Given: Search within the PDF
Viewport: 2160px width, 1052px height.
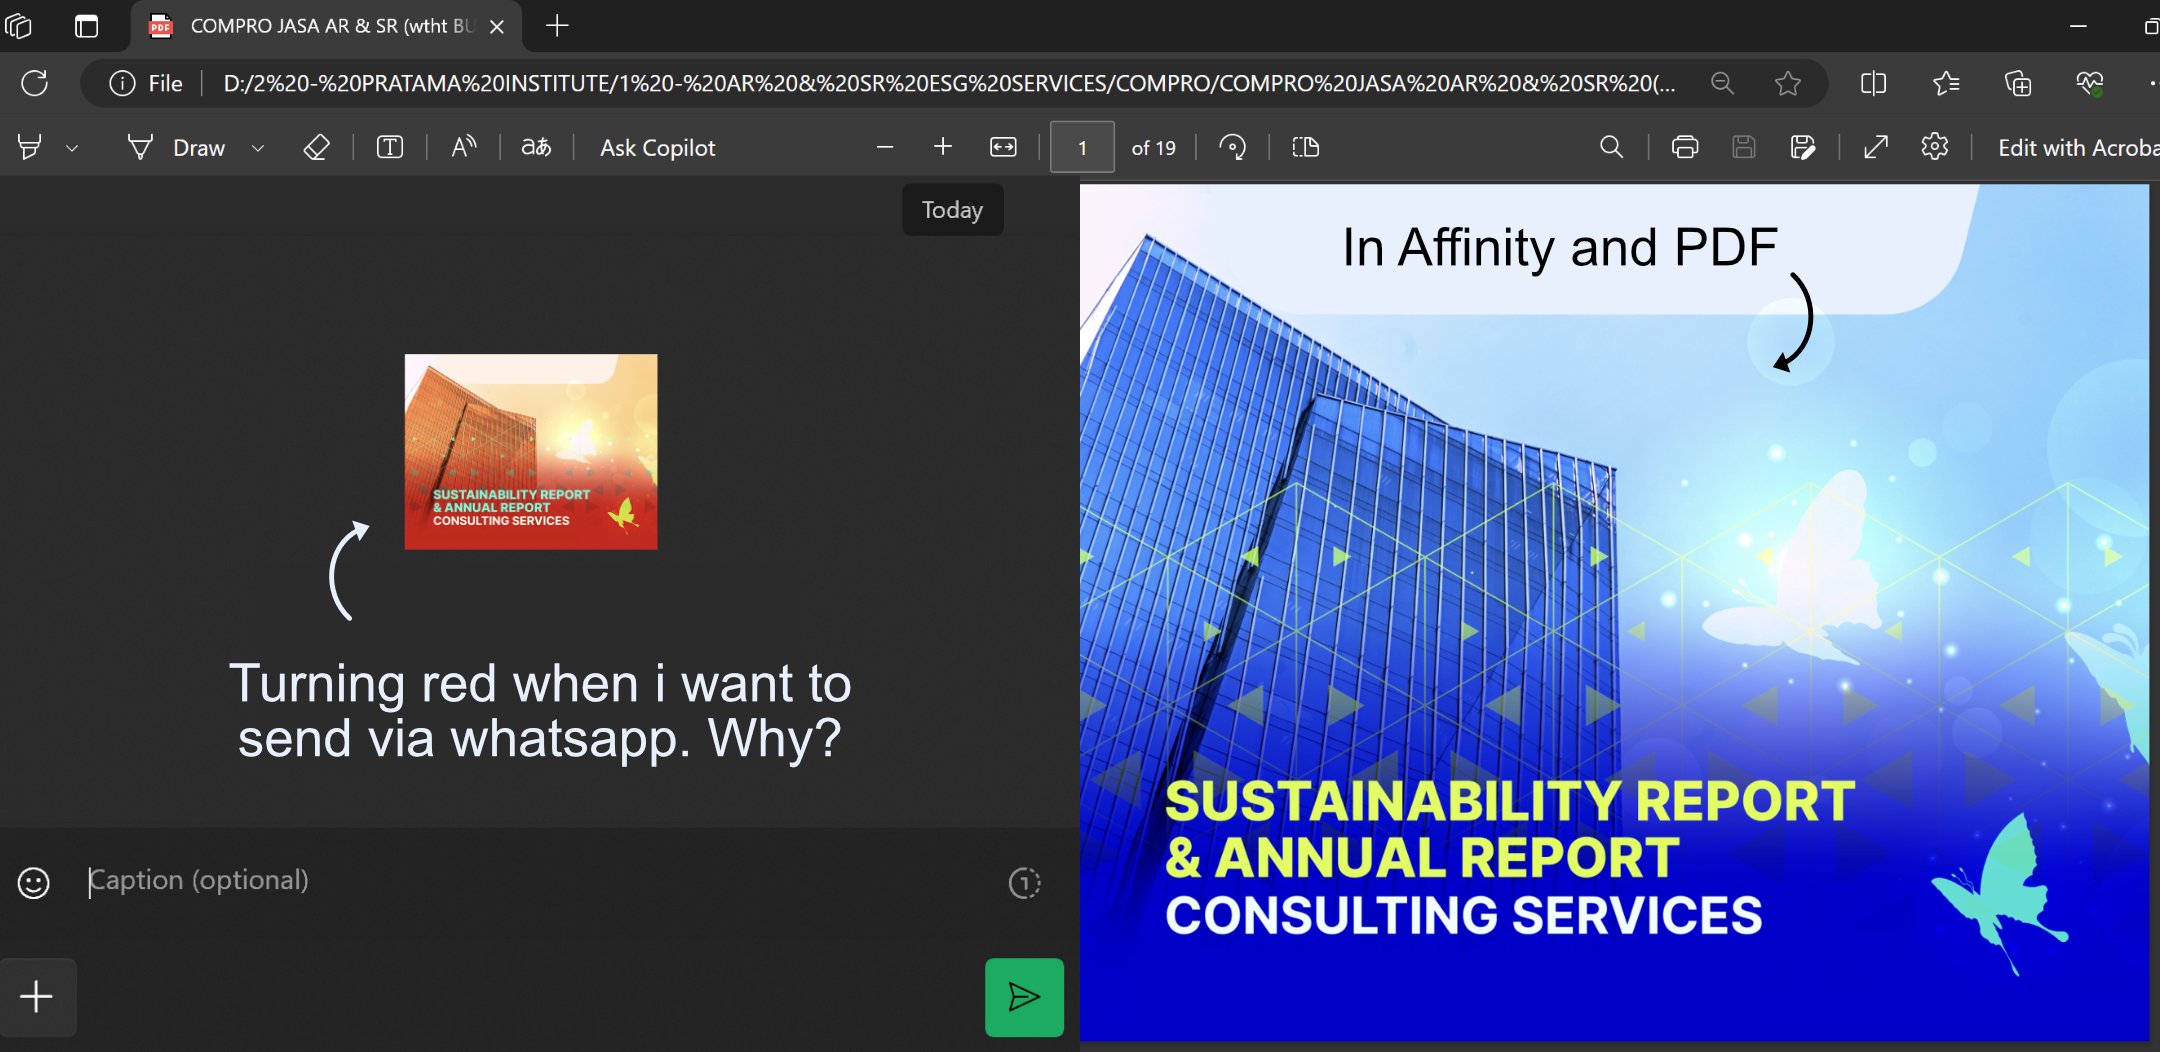Looking at the screenshot, I should coord(1611,147).
